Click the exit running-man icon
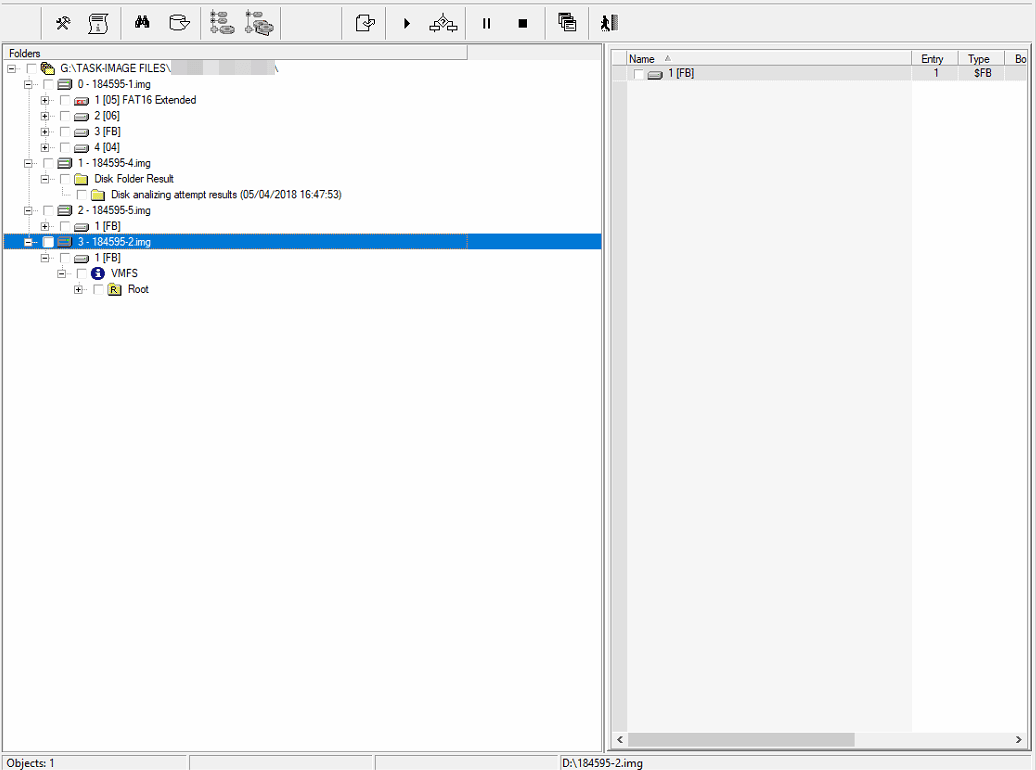This screenshot has height=770, width=1036. coord(609,23)
